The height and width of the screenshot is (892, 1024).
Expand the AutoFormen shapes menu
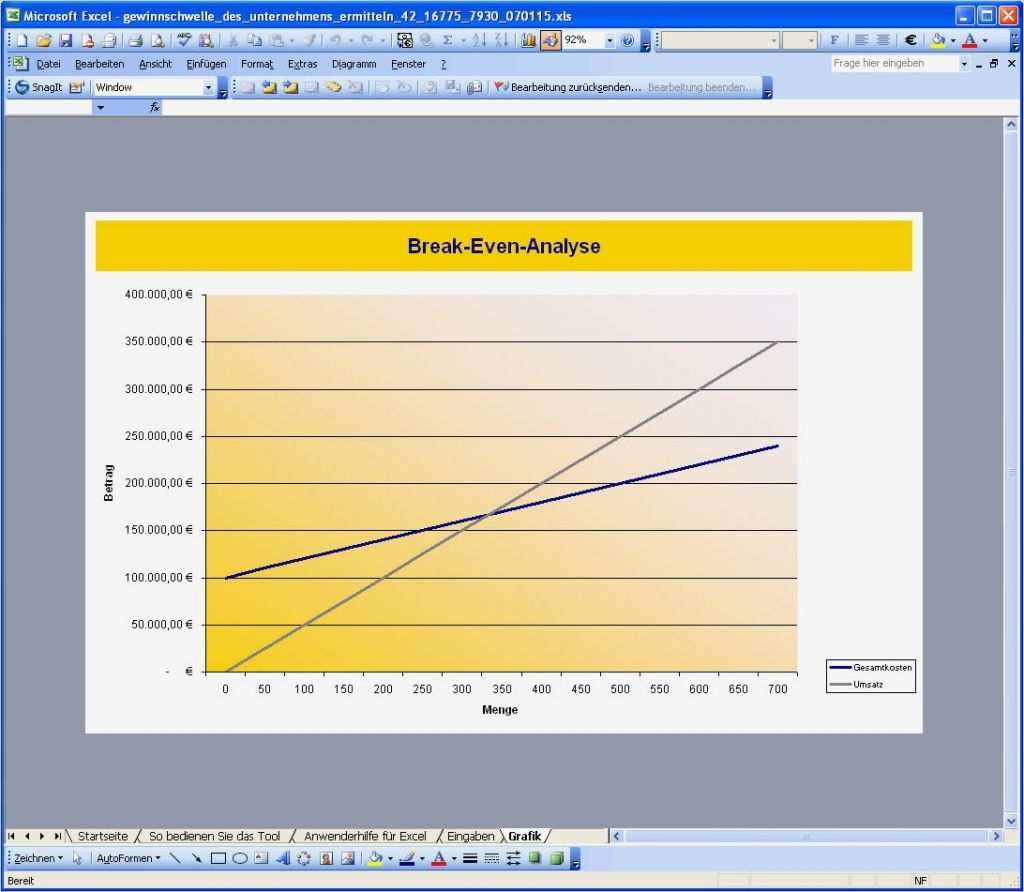click(x=130, y=858)
